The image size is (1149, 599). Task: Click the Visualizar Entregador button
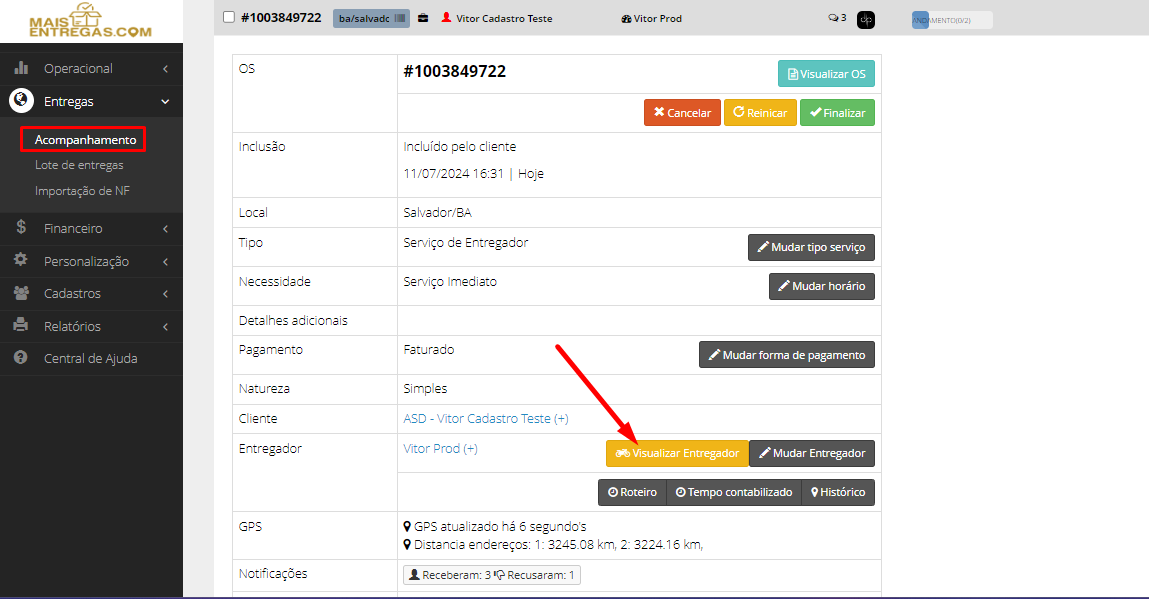(677, 453)
